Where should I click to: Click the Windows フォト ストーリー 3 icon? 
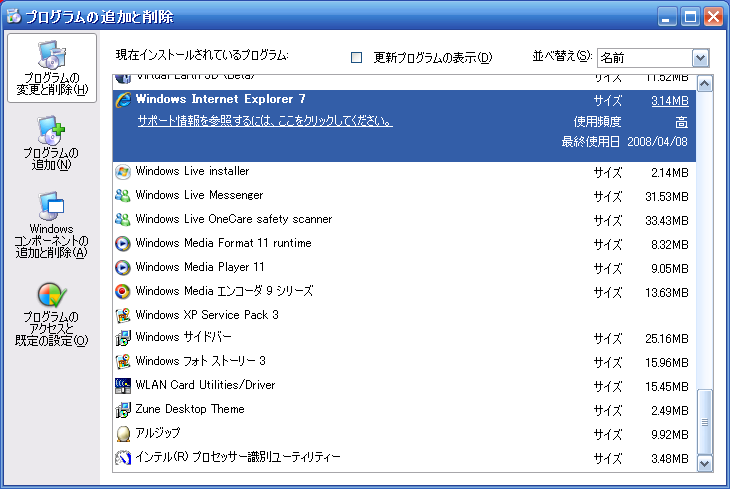tap(123, 362)
